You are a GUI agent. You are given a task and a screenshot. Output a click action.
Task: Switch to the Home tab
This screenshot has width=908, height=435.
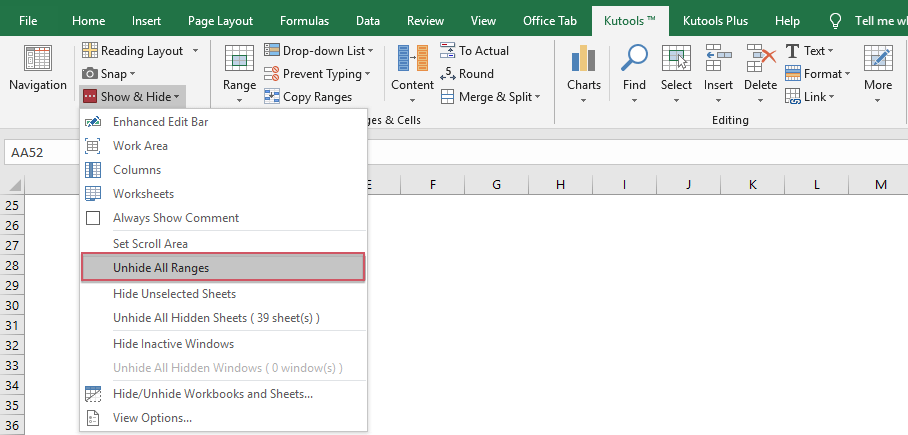89,21
